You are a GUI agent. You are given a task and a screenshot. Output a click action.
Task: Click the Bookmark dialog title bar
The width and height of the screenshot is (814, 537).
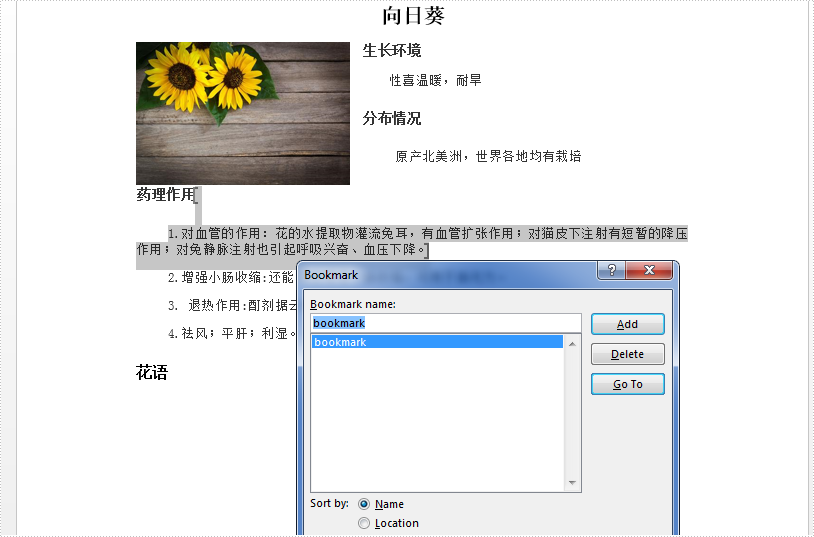[x=450, y=274]
